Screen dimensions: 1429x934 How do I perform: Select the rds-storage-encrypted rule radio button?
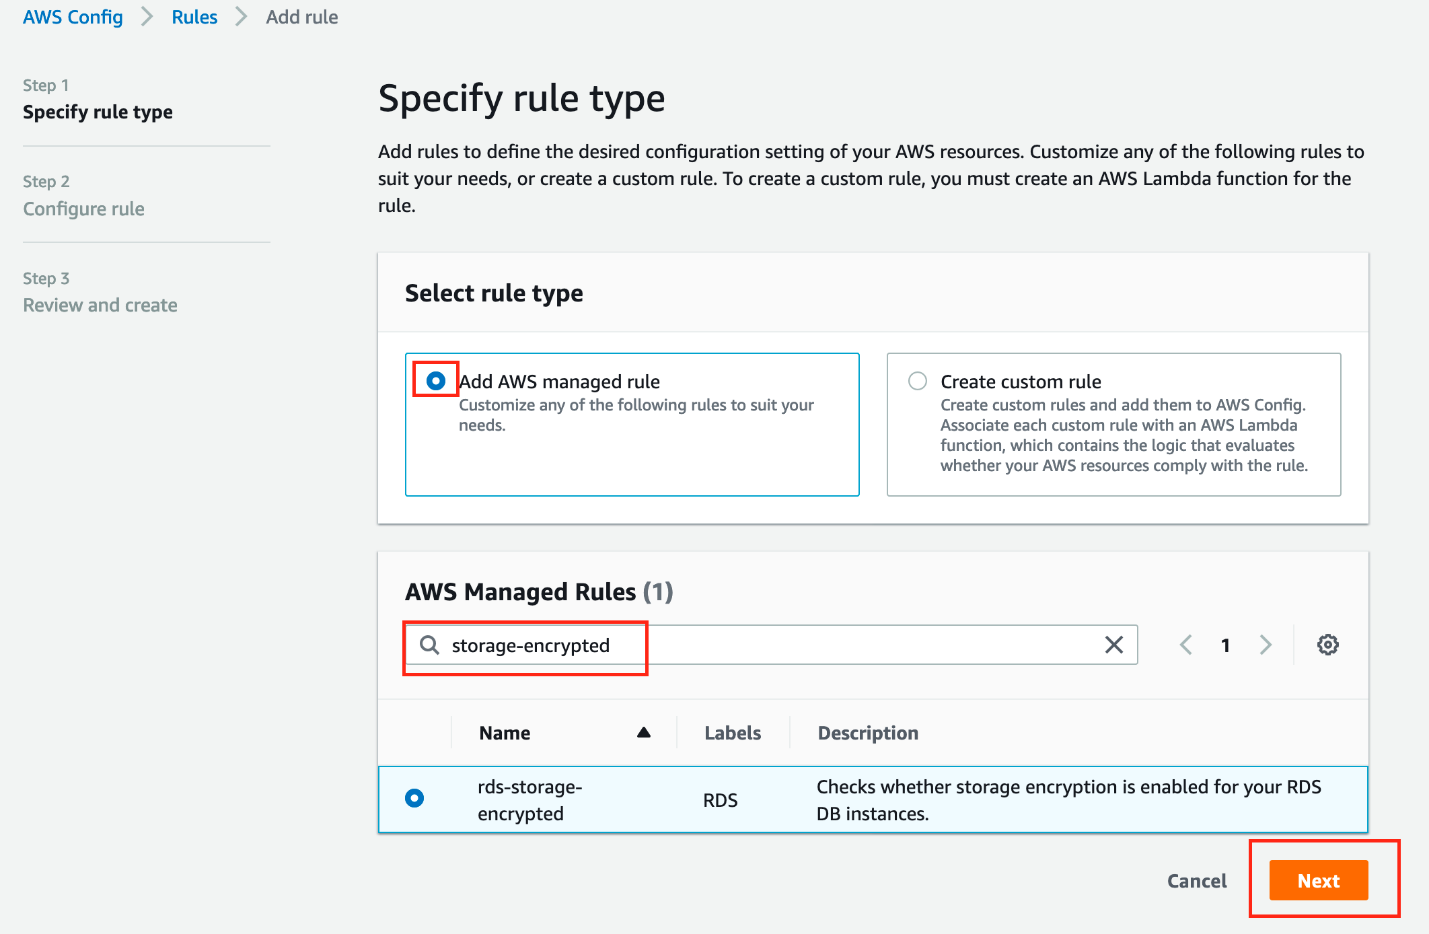point(415,798)
